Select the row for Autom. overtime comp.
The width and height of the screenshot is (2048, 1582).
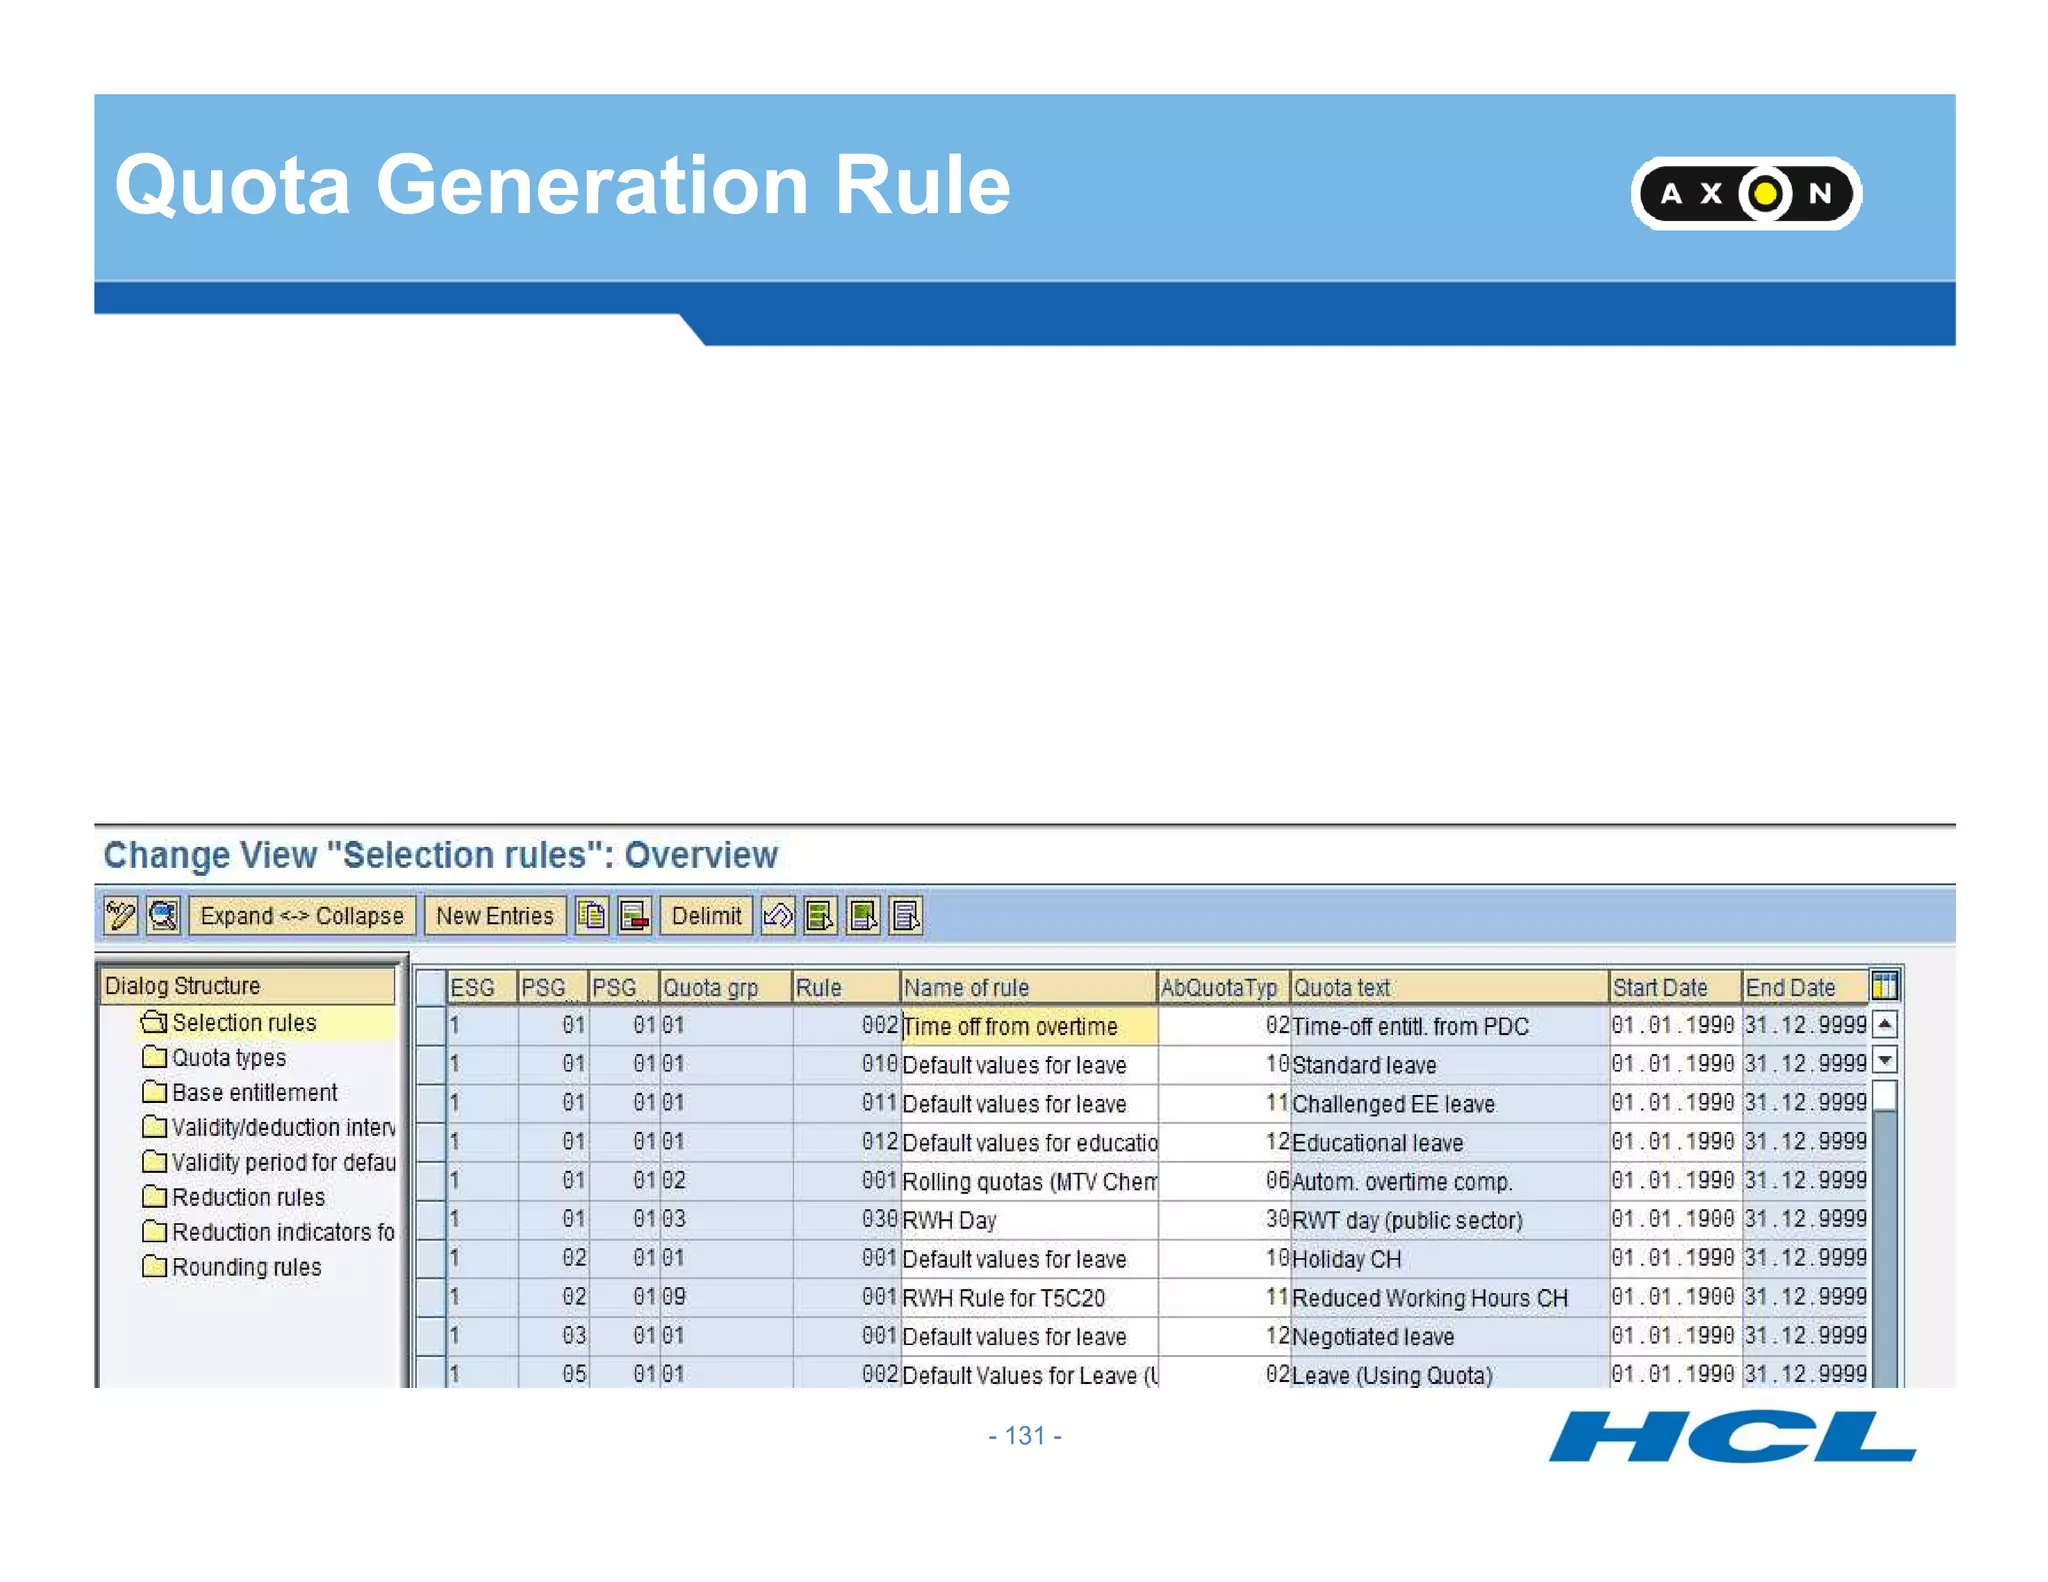[x=430, y=1181]
